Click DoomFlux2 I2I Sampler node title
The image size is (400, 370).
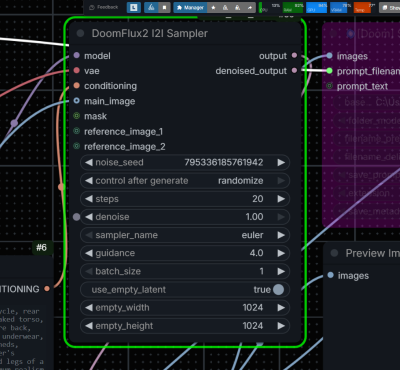click(x=150, y=33)
